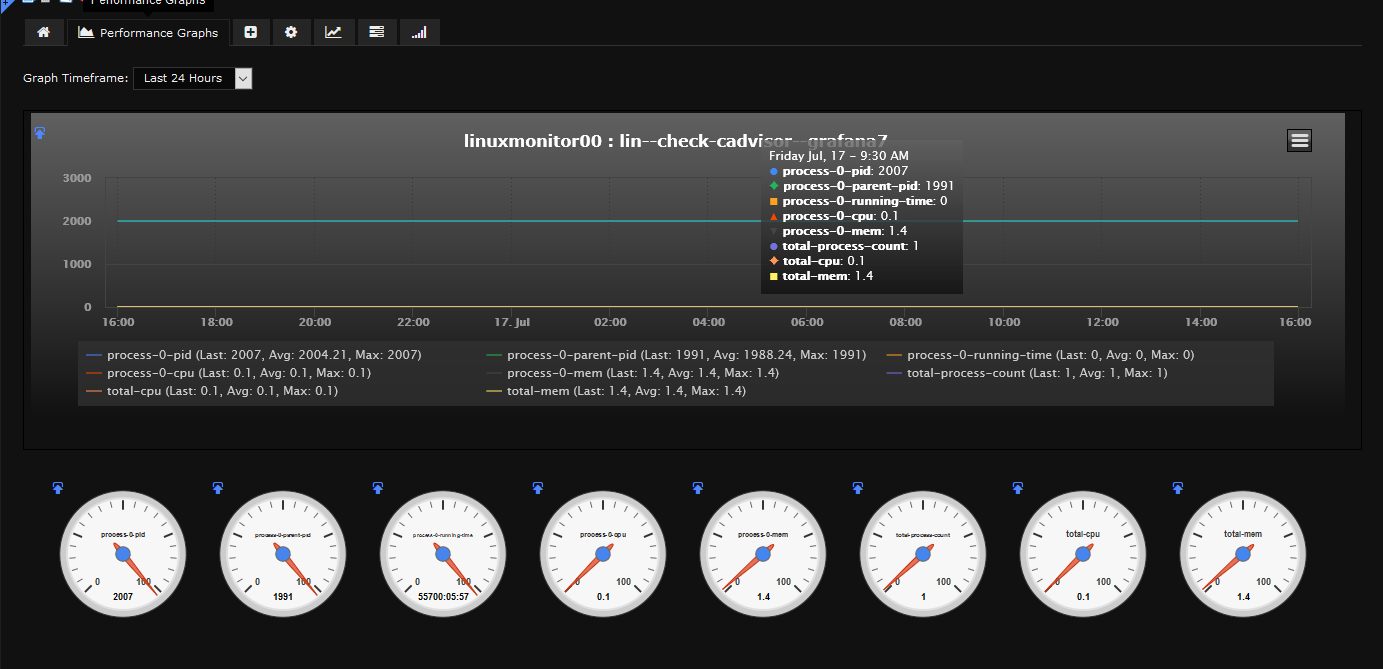The height and width of the screenshot is (669, 1383).
Task: Click the plus-square tab icon
Action: coord(250,33)
